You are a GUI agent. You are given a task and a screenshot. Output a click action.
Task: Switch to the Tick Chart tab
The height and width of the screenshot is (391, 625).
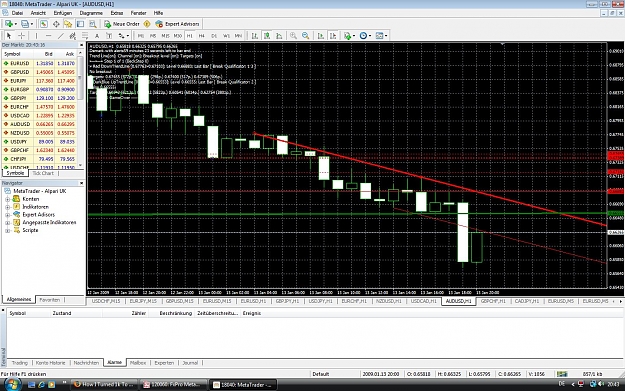point(43,173)
